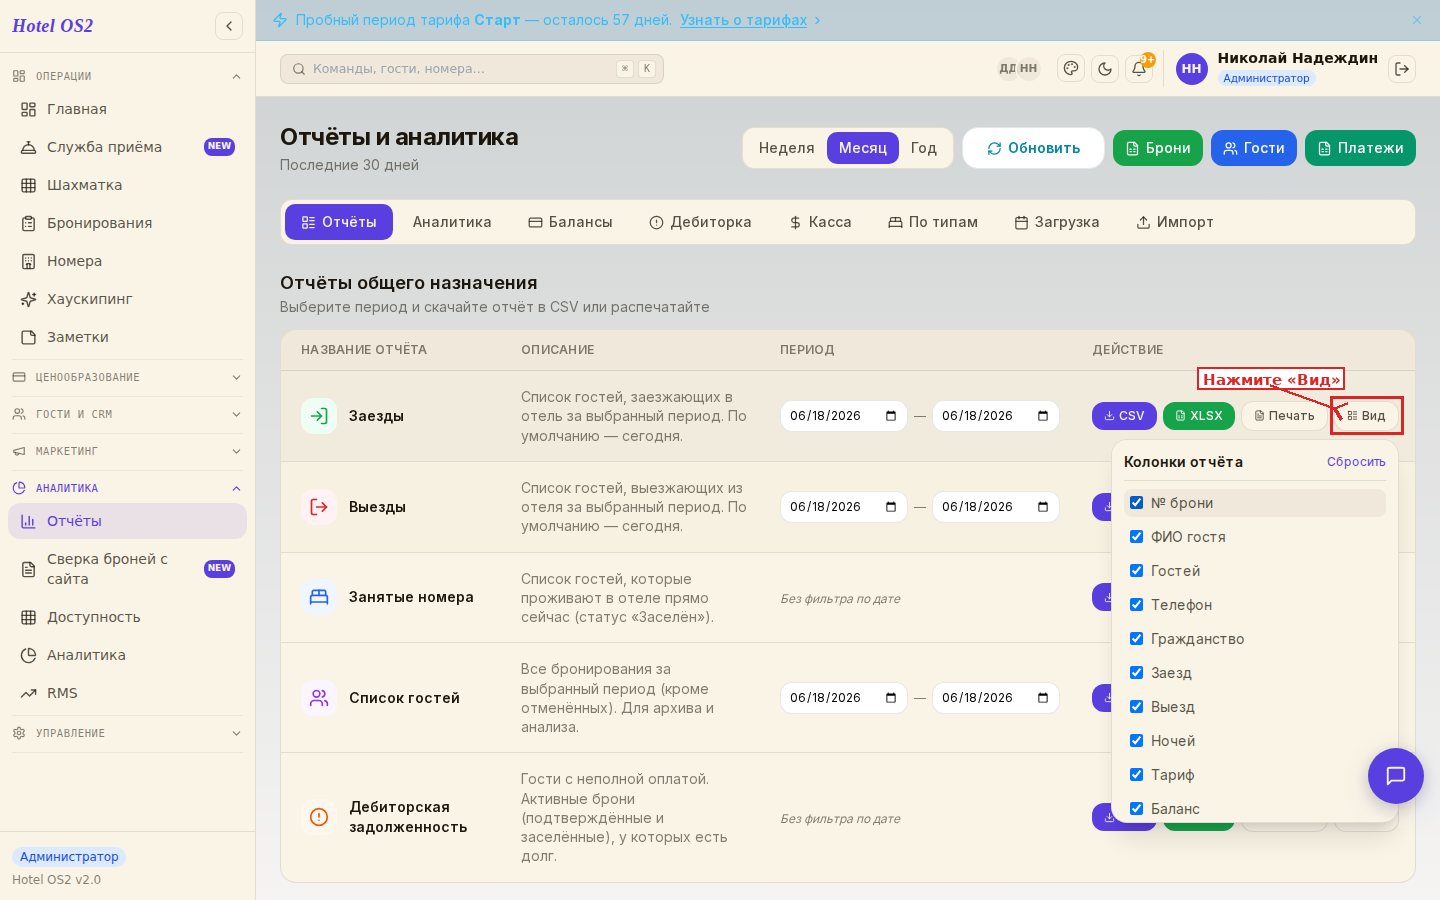Toggle the Тариф column checkbox

click(x=1136, y=775)
